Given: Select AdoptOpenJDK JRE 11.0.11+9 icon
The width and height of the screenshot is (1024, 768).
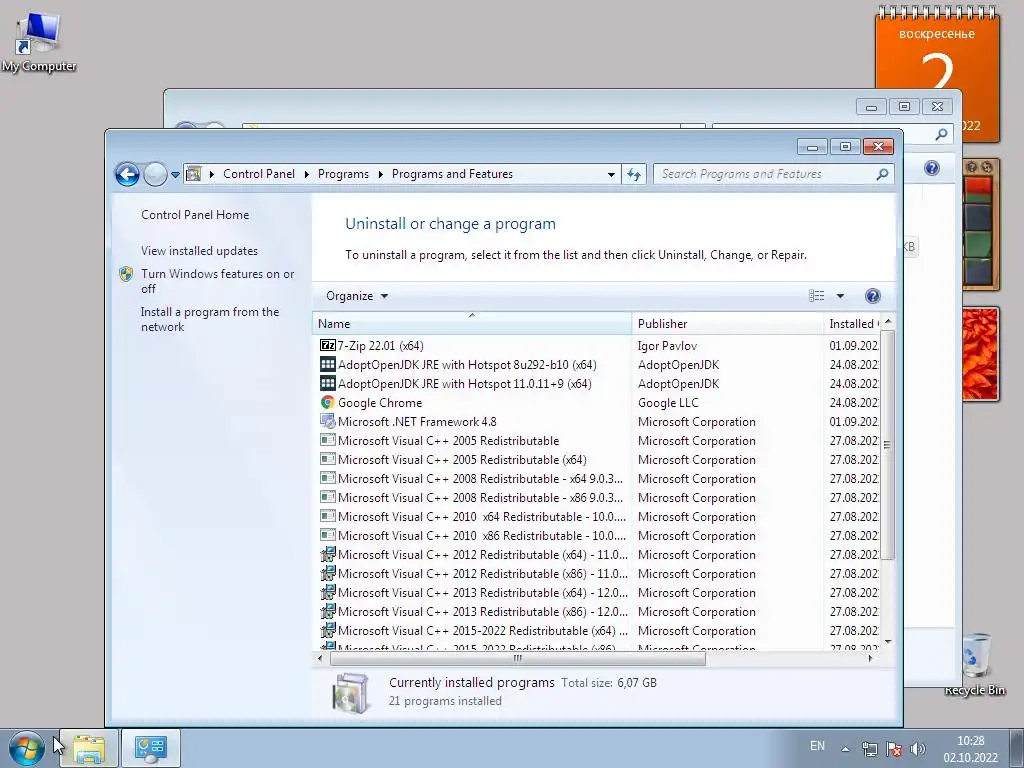Looking at the screenshot, I should 328,383.
